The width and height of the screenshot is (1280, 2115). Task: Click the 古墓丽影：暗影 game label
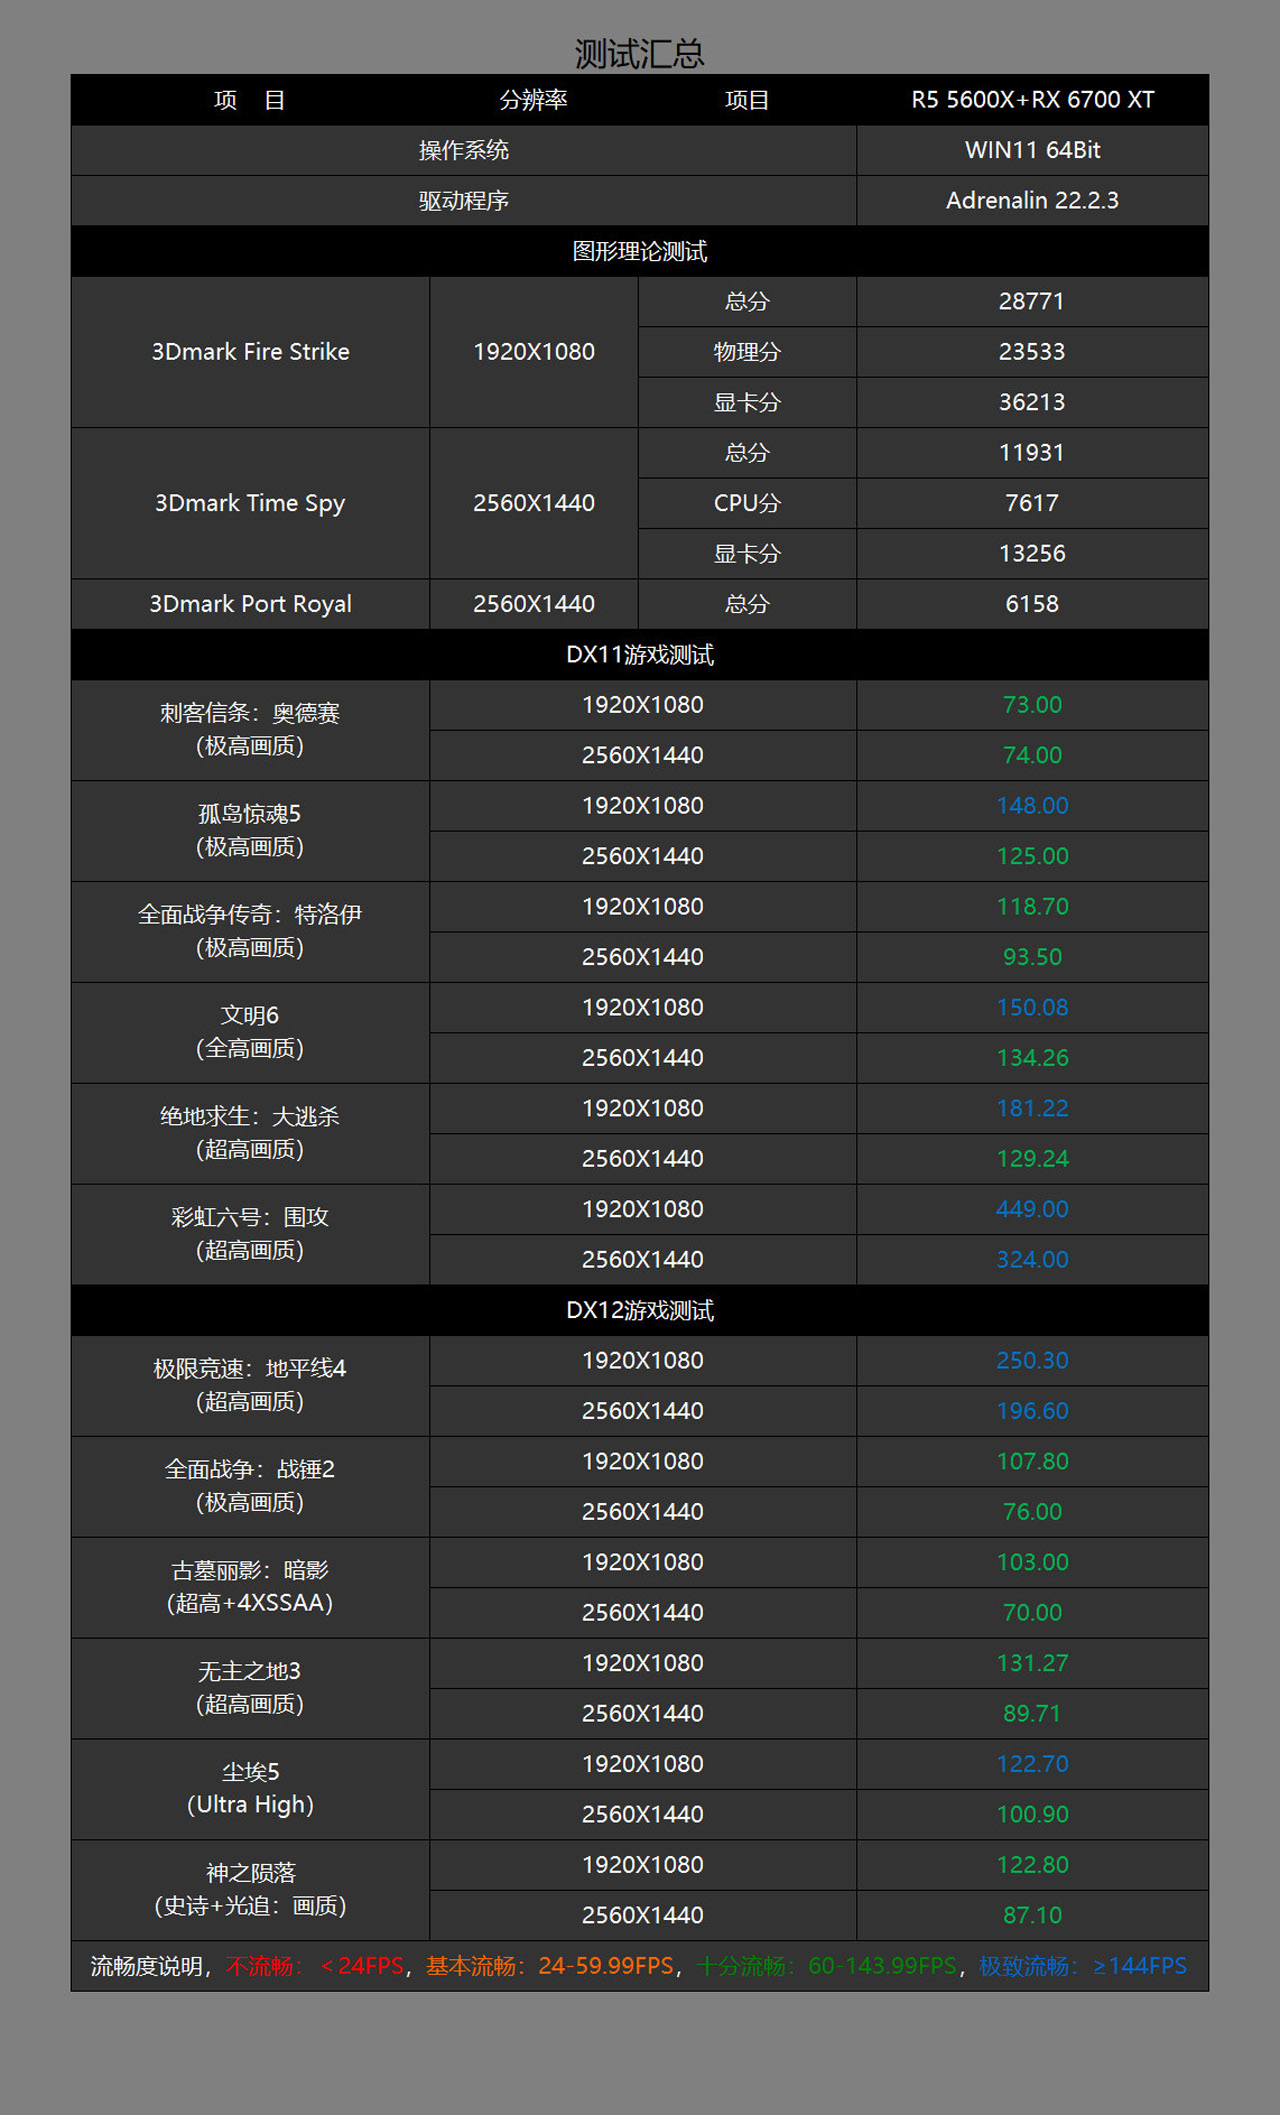coord(250,1571)
